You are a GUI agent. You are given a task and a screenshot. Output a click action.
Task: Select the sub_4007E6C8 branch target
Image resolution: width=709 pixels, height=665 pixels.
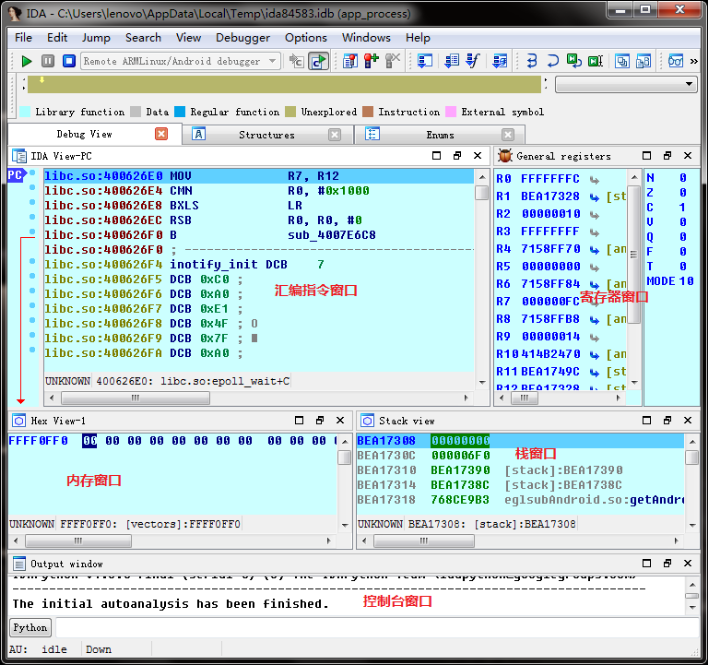(331, 235)
